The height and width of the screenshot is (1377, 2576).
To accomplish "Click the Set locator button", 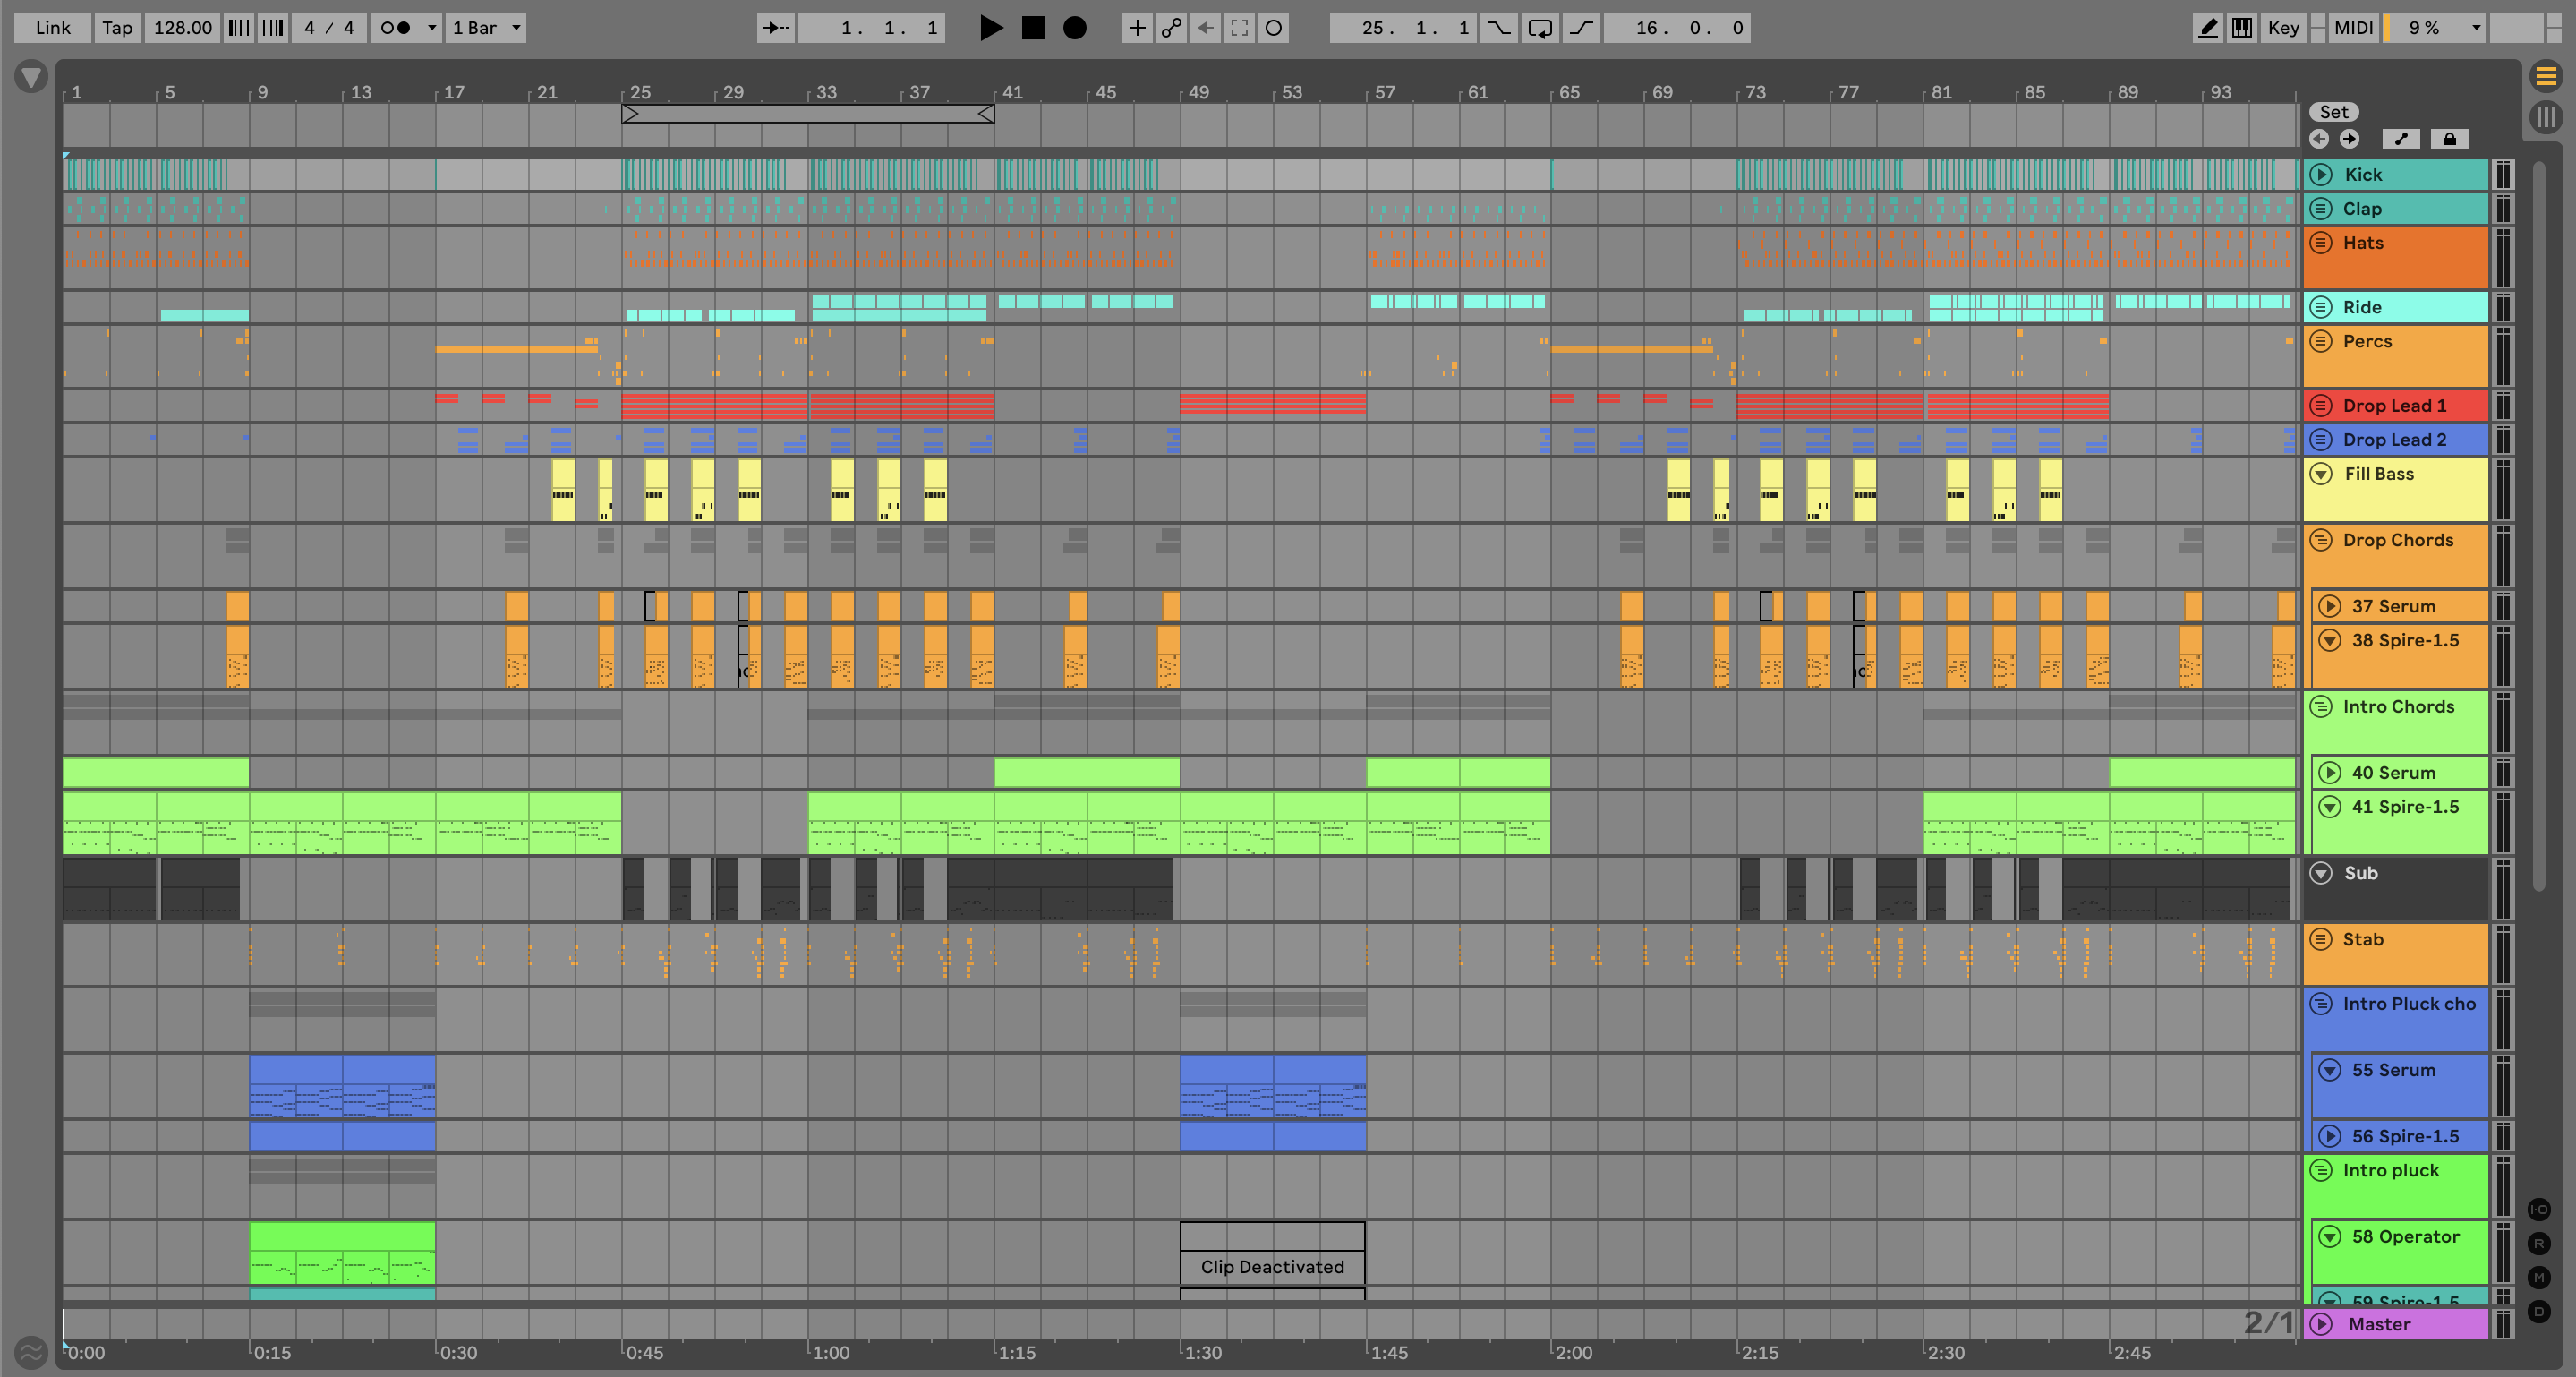I will 2333,112.
